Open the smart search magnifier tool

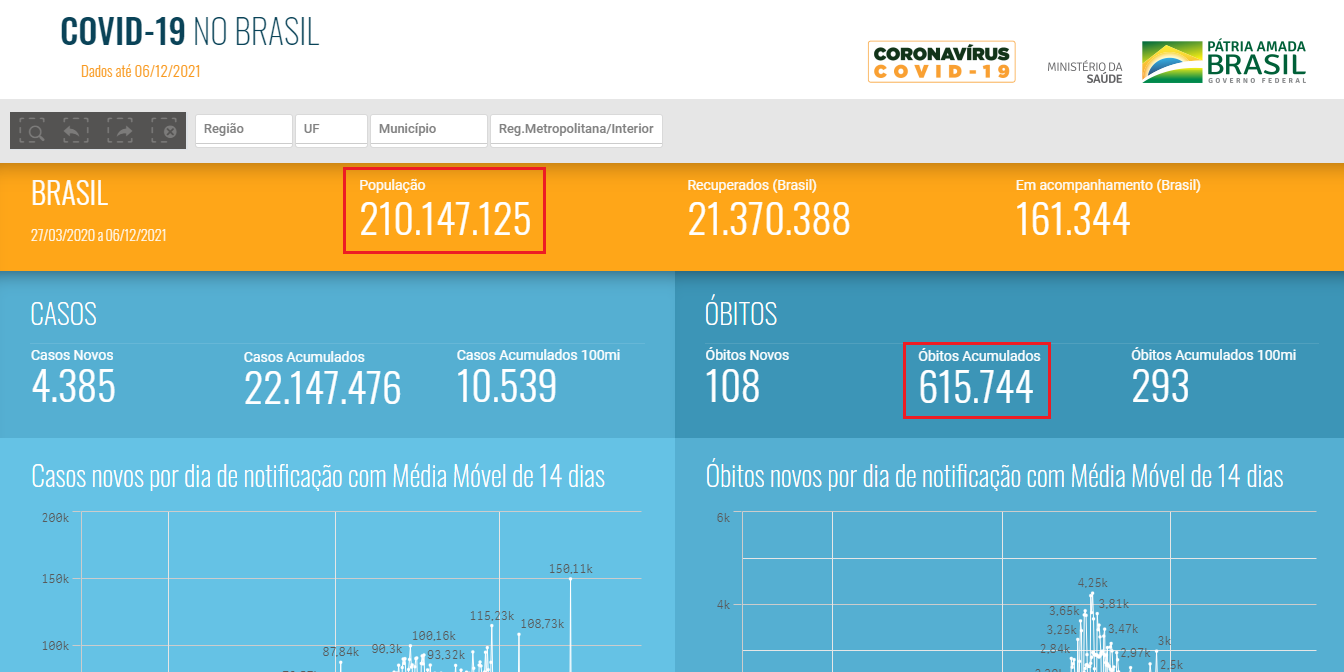tap(32, 131)
